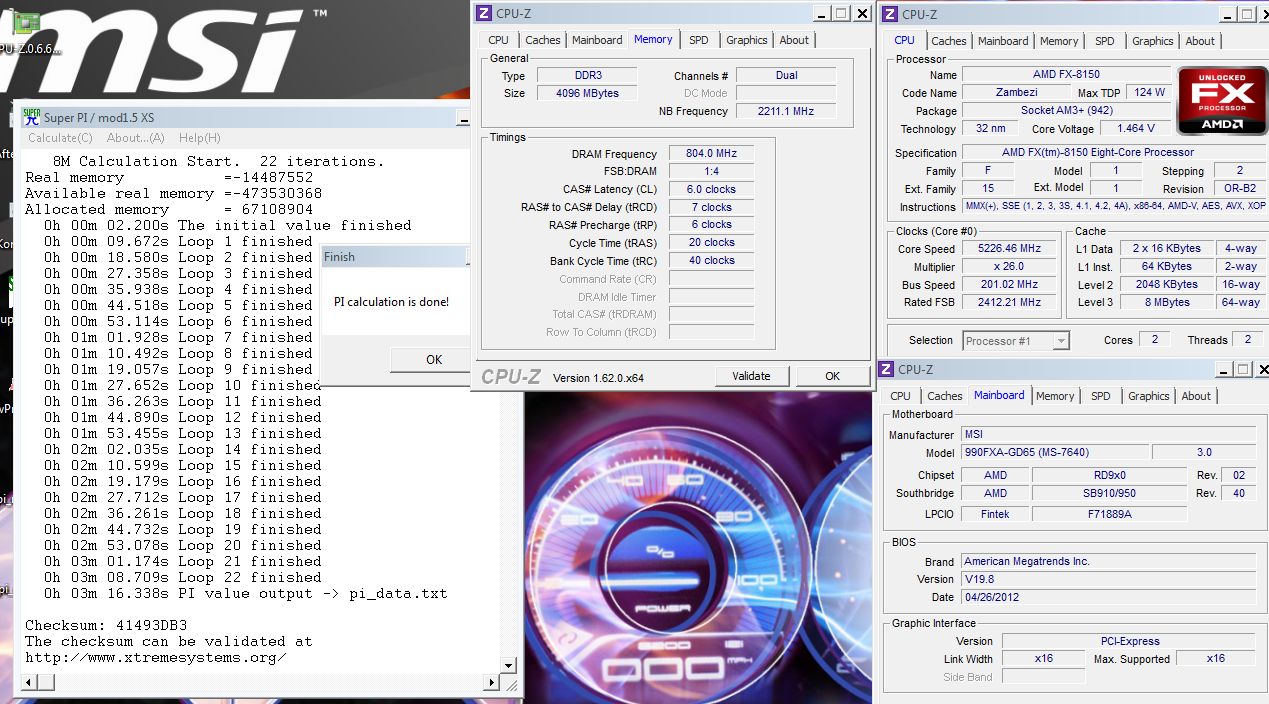Open the Caches tab in the top-right CPU-Z window
The image size is (1269, 704).
pyautogui.click(x=948, y=41)
